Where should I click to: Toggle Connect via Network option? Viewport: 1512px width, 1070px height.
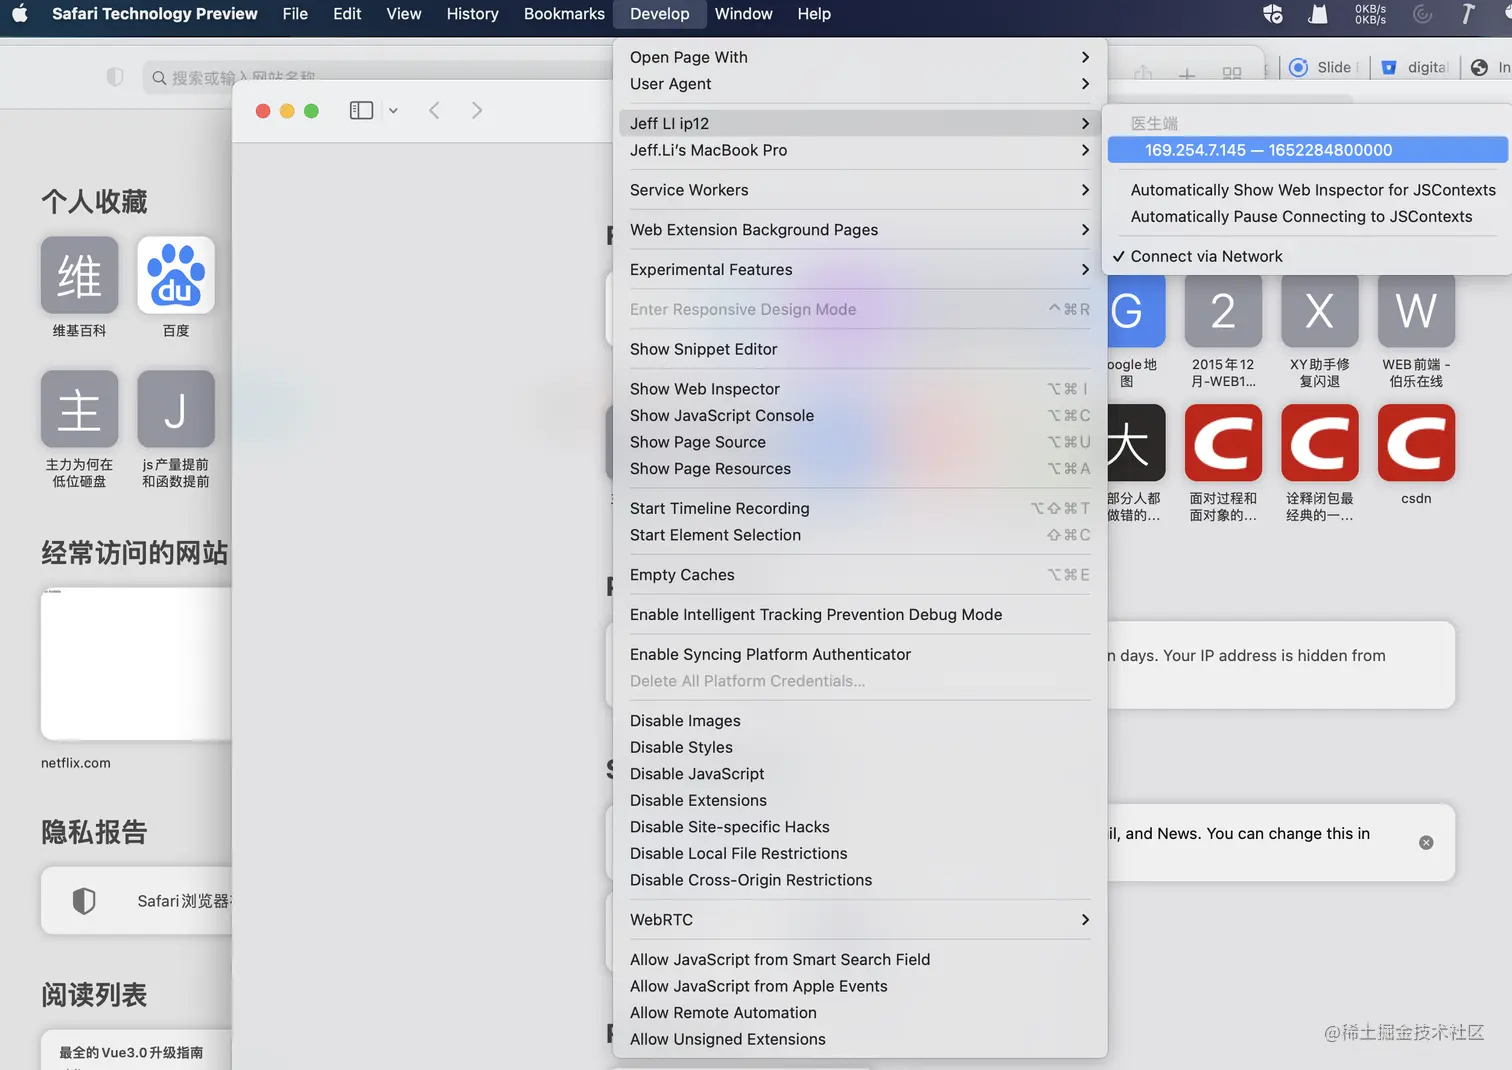[x=1305, y=257]
